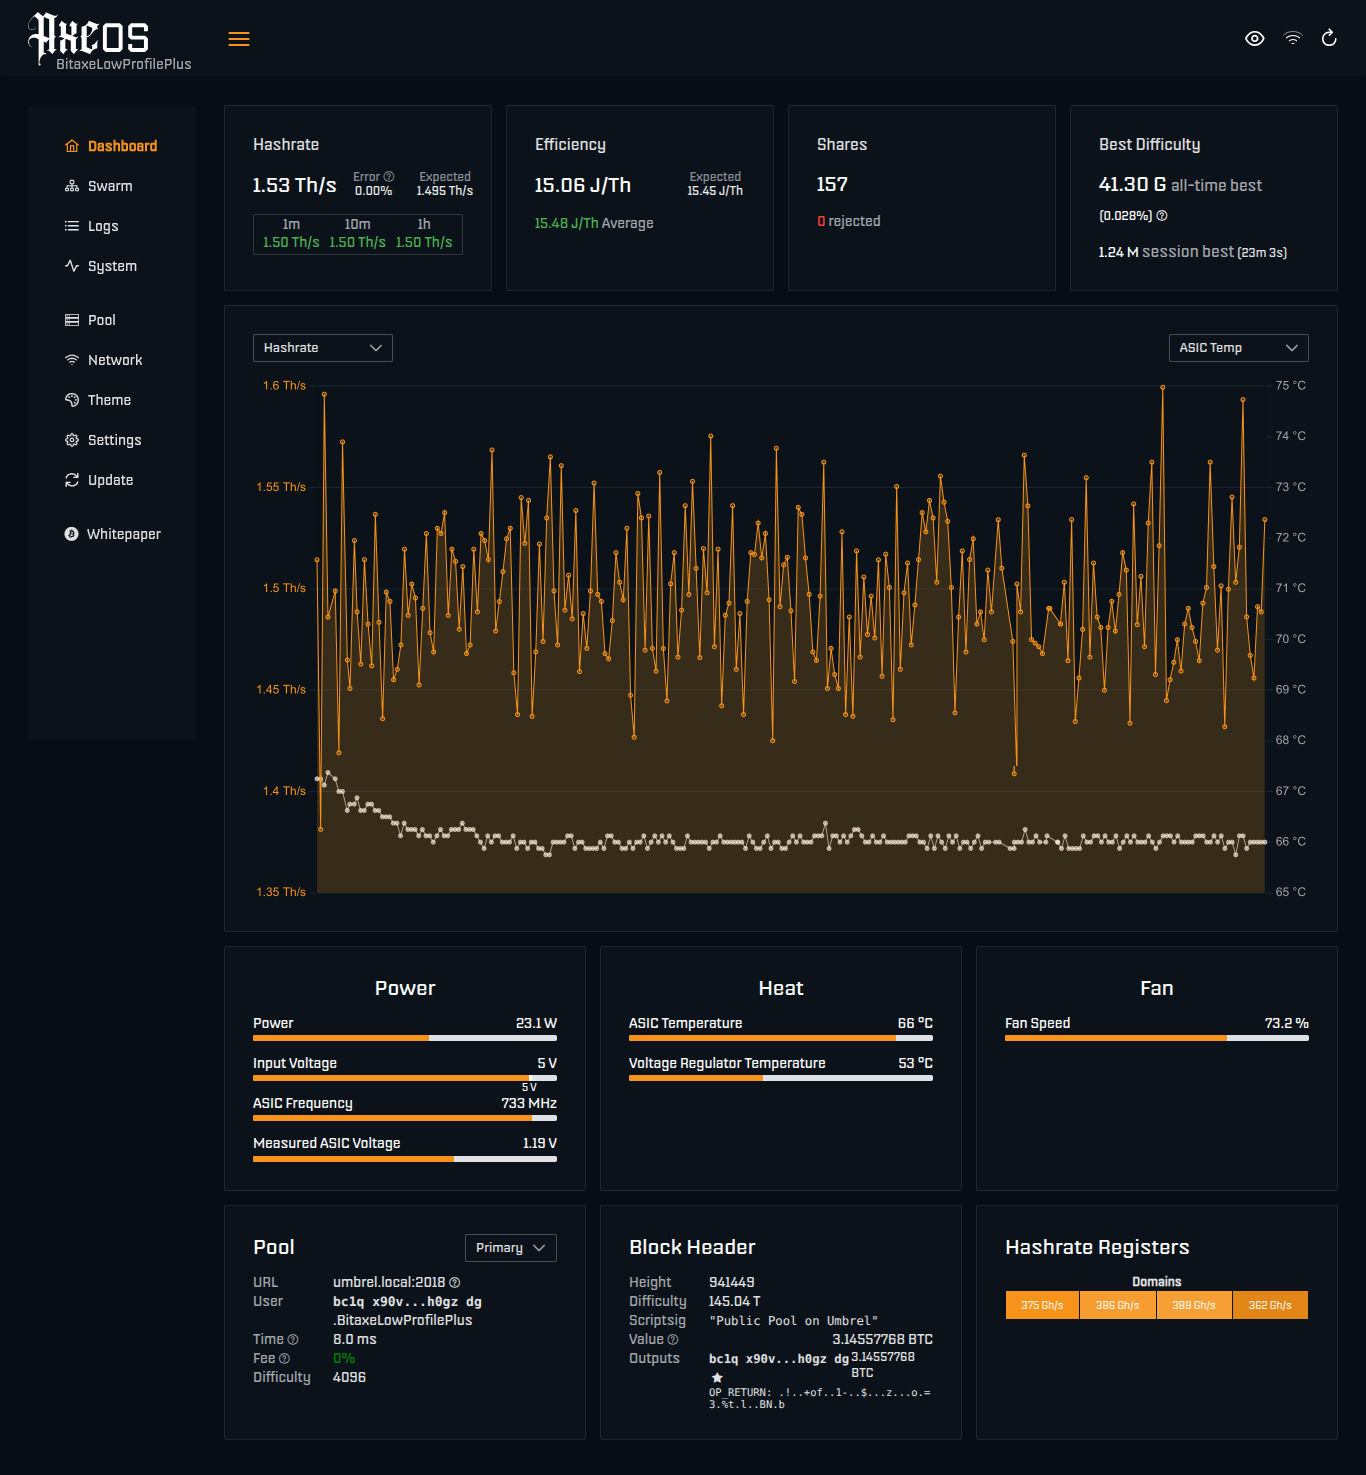Screen dimensions: 1366x1475
Task: Toggle the eye privacy icon in header
Action: pos(1255,38)
